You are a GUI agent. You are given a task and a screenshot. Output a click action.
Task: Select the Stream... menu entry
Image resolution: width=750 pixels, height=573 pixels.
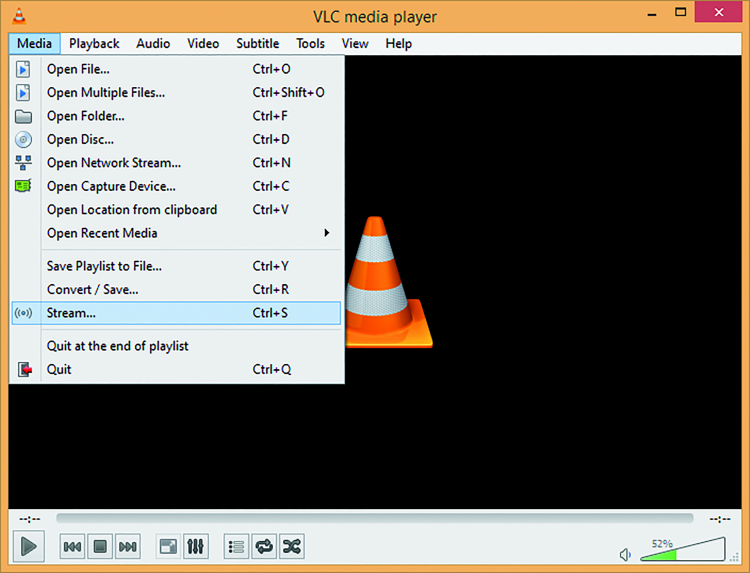click(x=176, y=313)
